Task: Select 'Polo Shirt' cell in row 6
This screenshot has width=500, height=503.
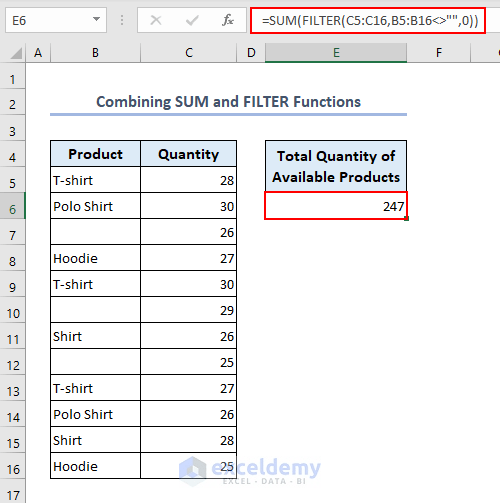Action: coord(95,206)
